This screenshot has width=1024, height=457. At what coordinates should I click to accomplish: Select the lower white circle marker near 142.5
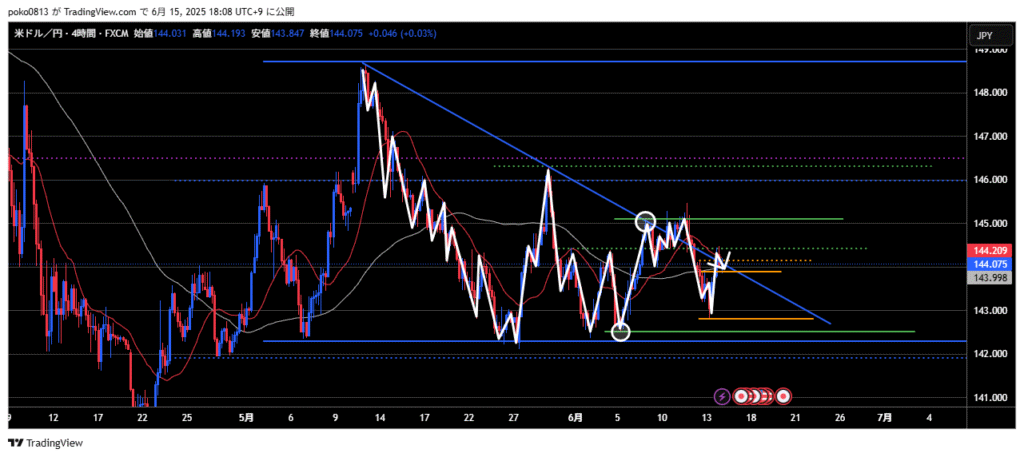620,331
